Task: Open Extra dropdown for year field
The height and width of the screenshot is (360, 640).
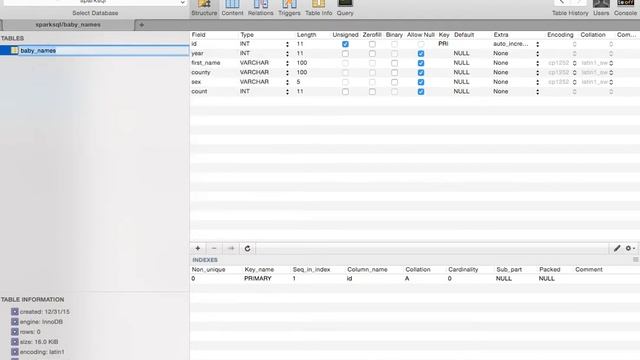Action: point(538,53)
